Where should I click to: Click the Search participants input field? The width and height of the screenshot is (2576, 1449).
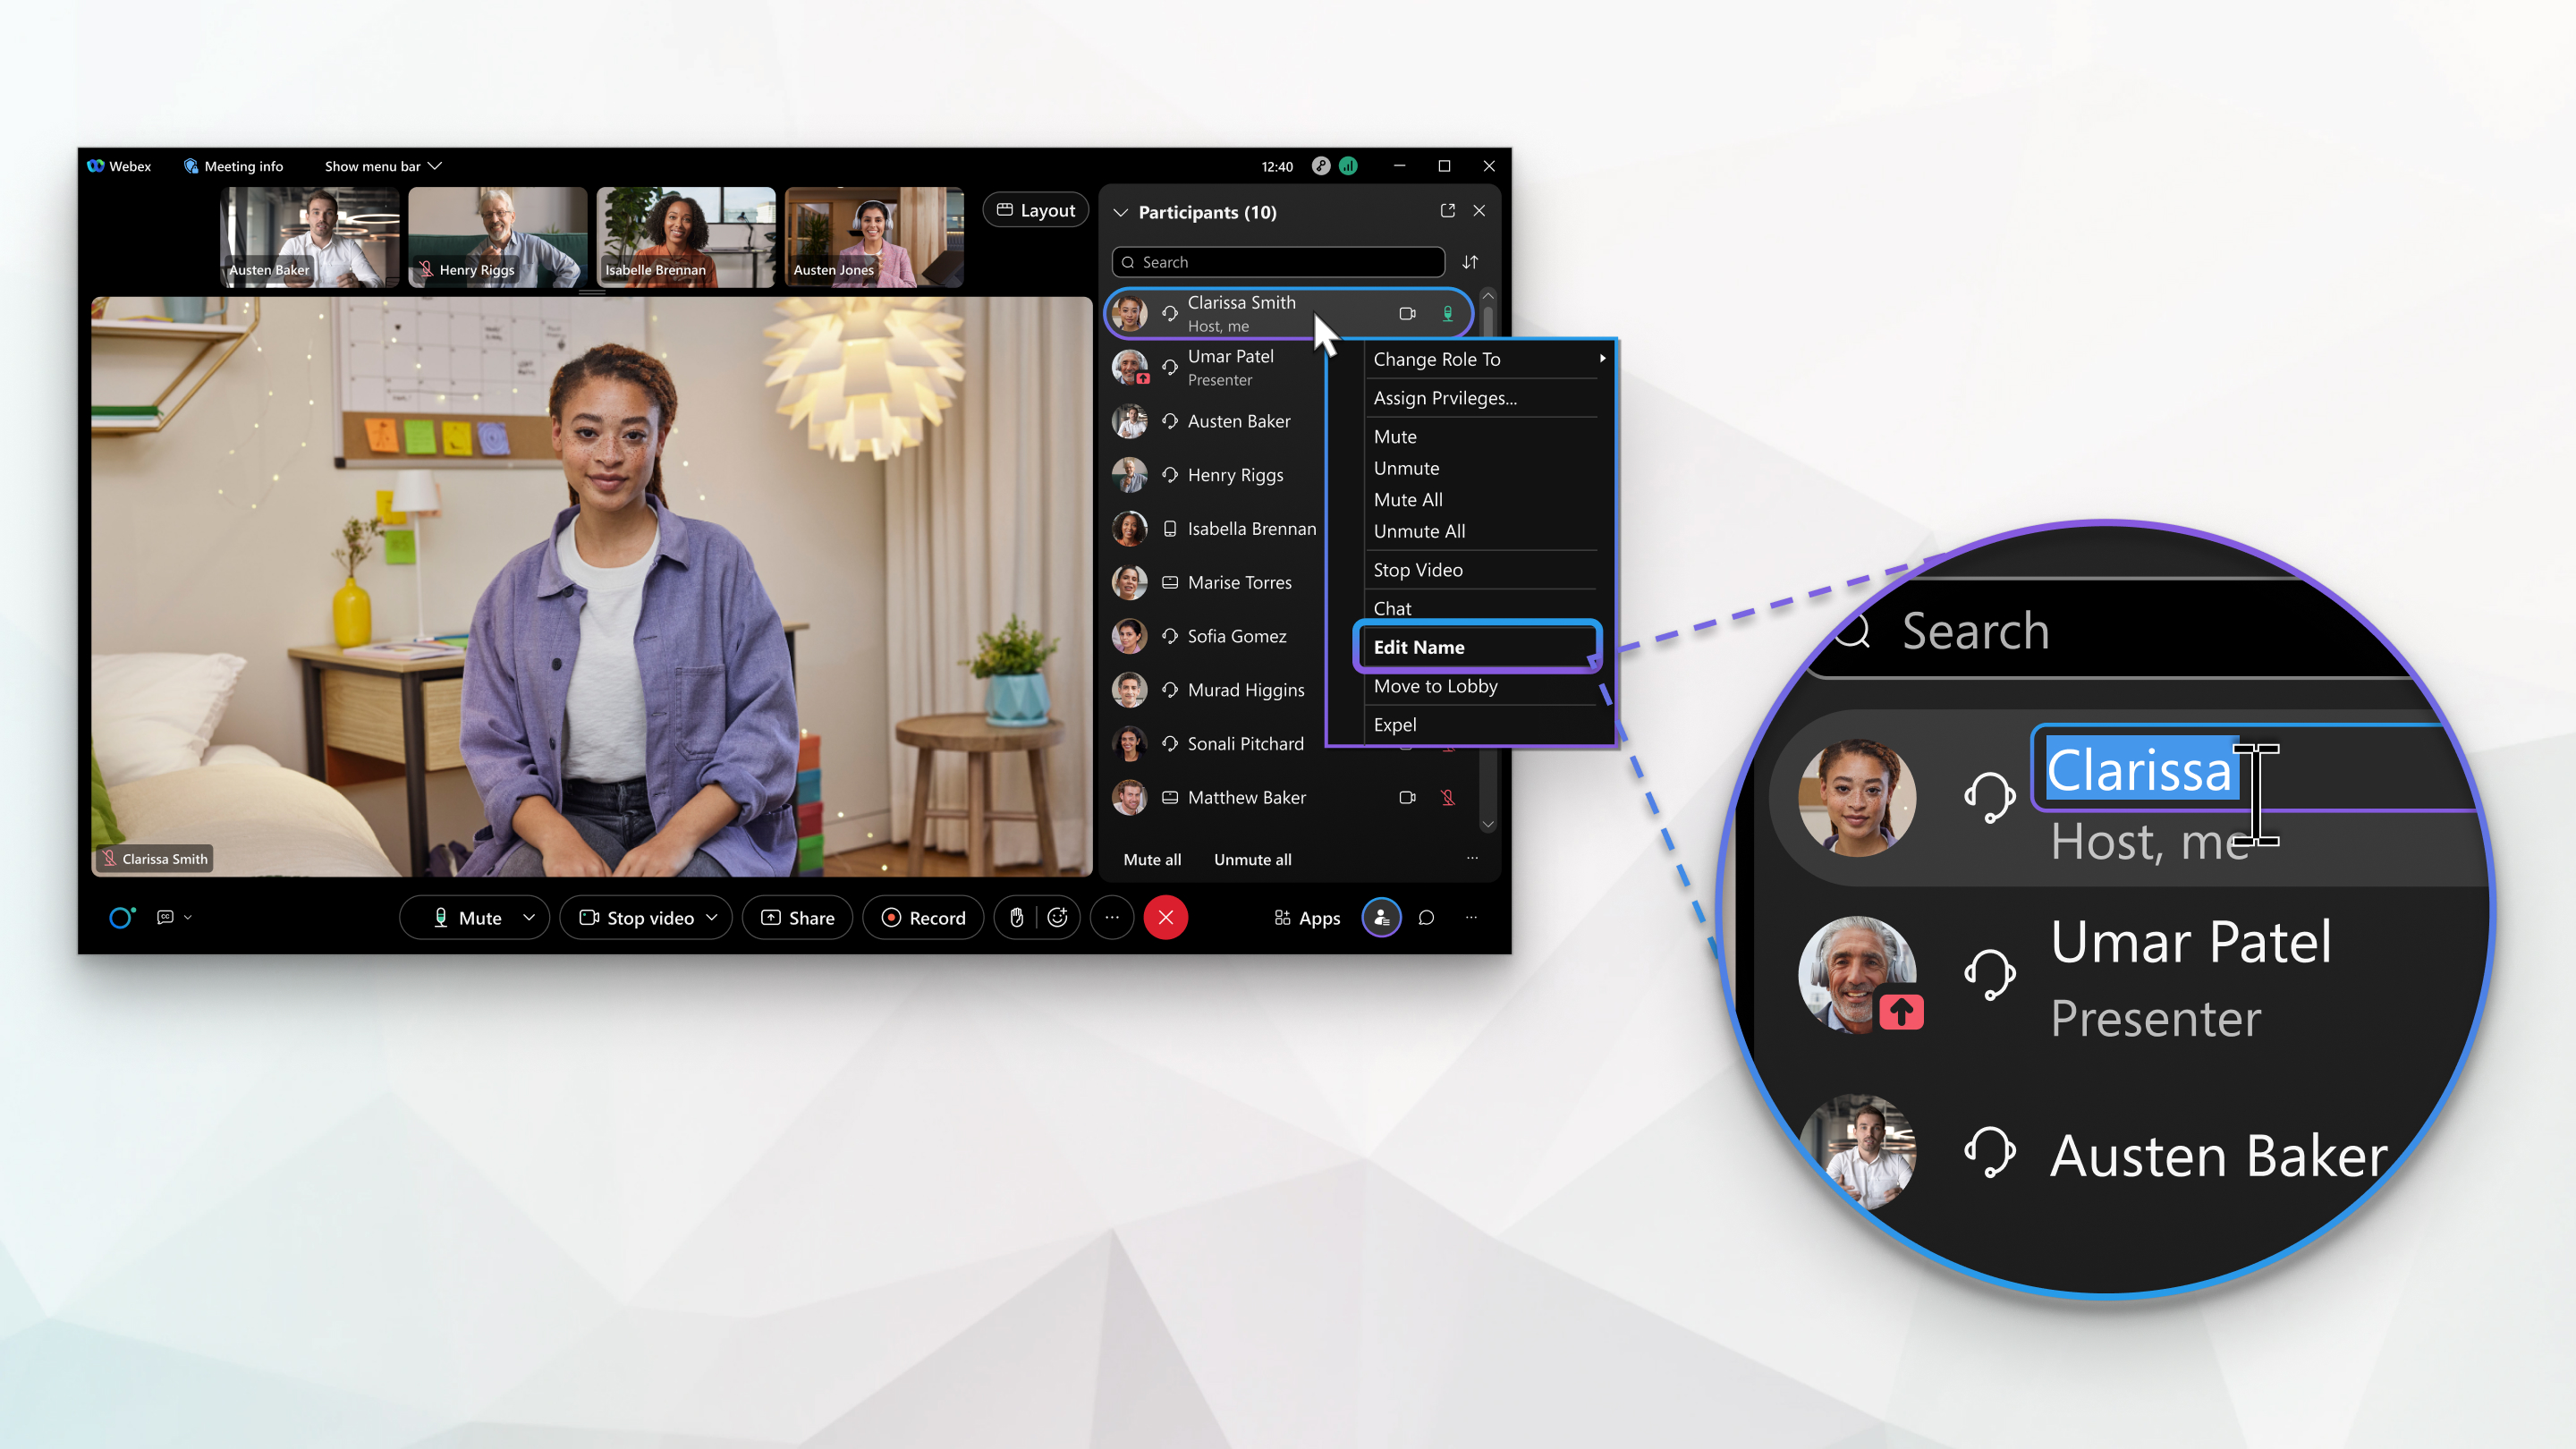pyautogui.click(x=1277, y=262)
